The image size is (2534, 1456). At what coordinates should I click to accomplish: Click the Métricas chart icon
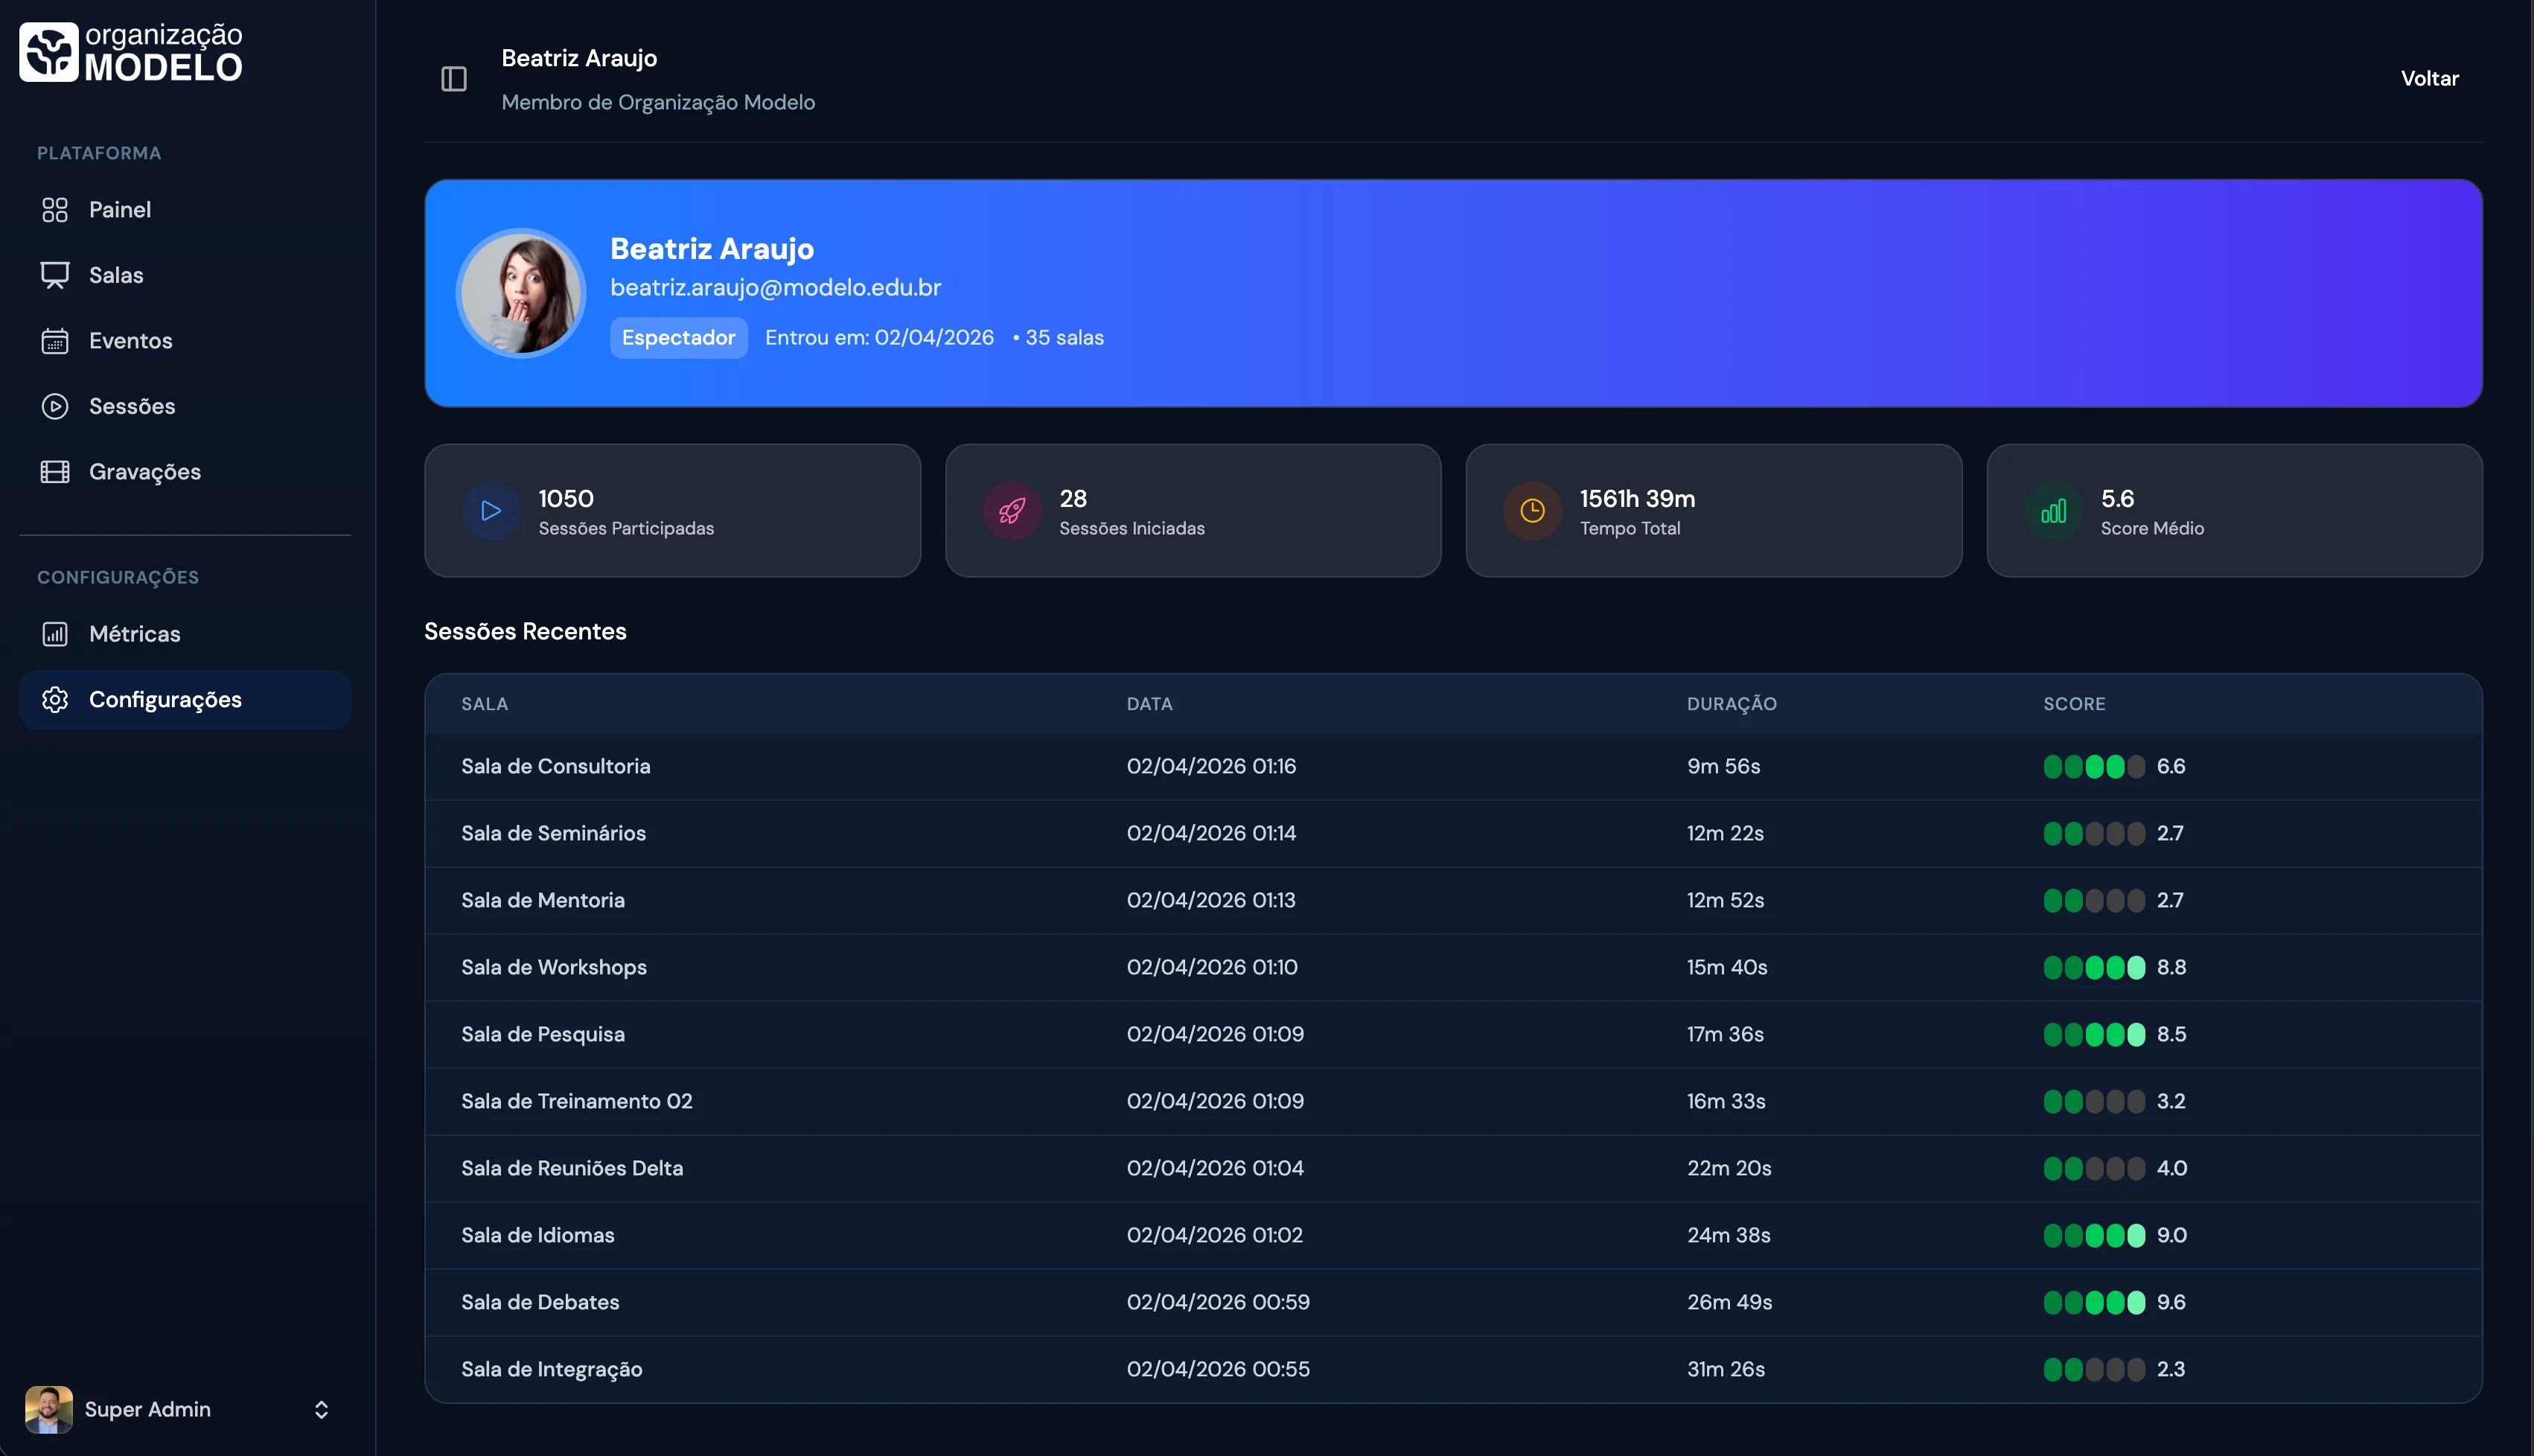(55, 634)
